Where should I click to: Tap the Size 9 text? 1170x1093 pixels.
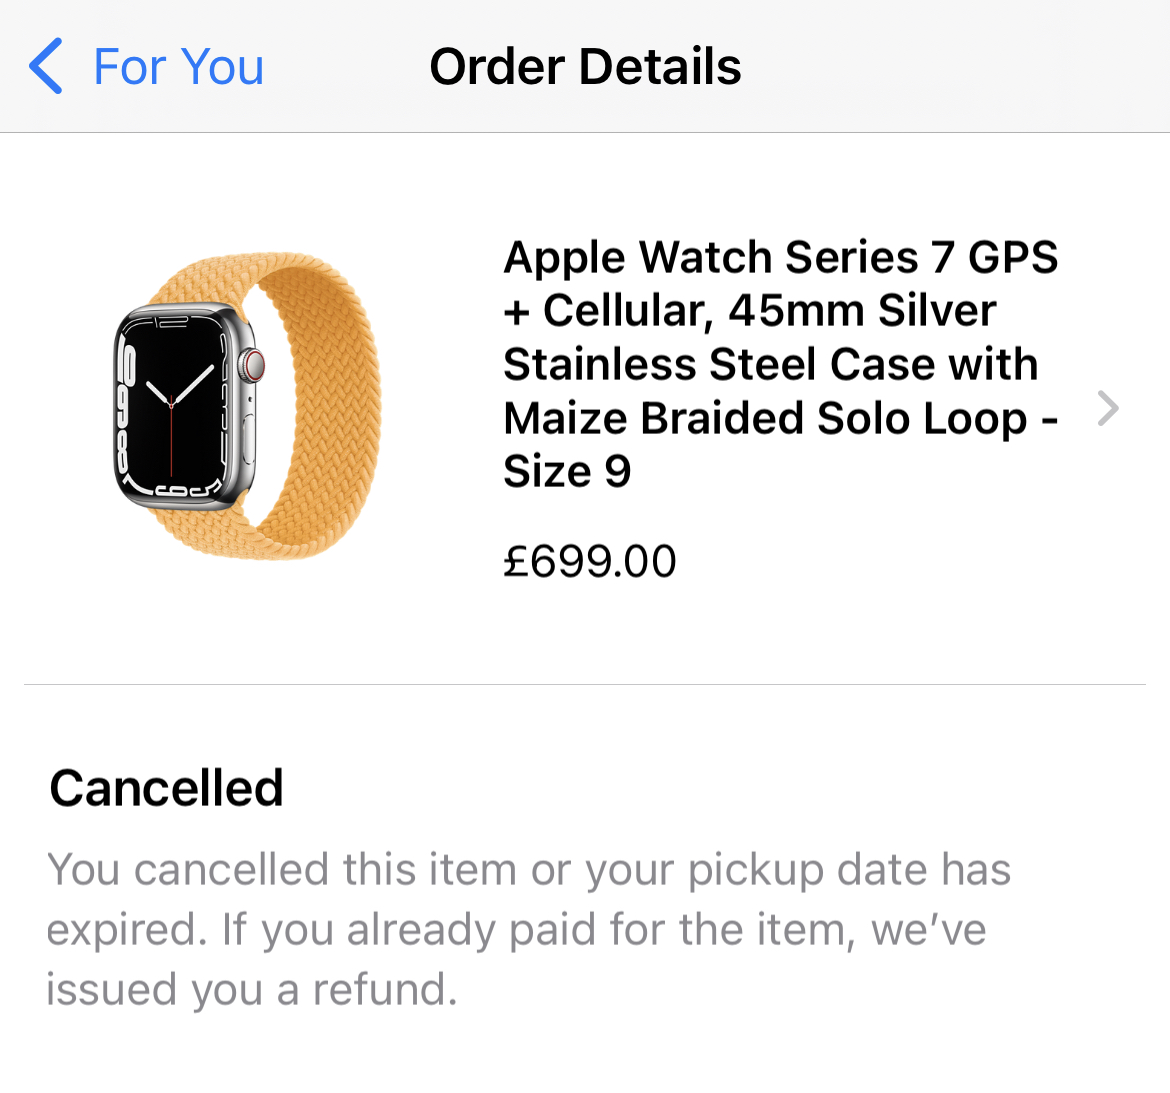(567, 472)
